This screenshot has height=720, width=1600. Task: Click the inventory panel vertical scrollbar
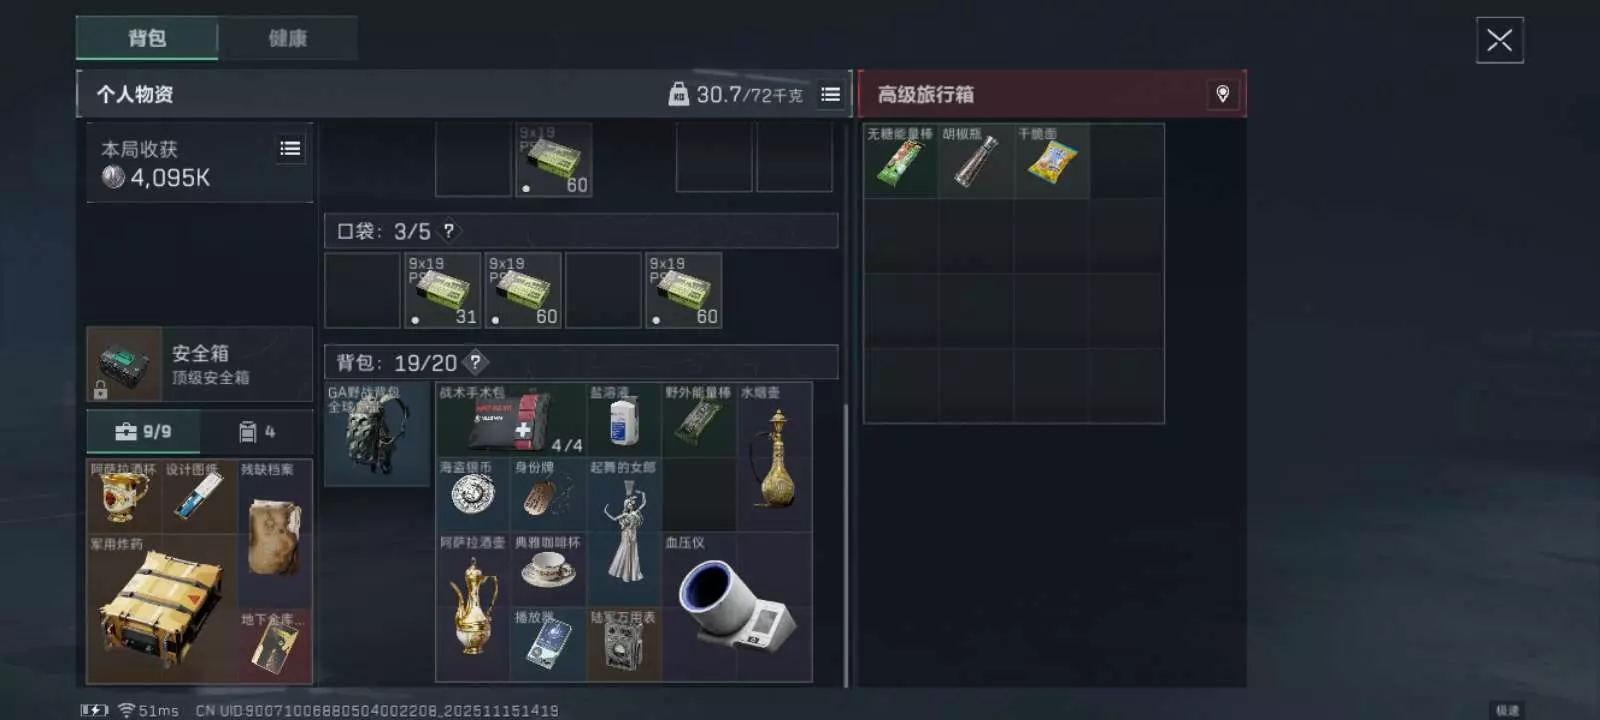pos(847,544)
